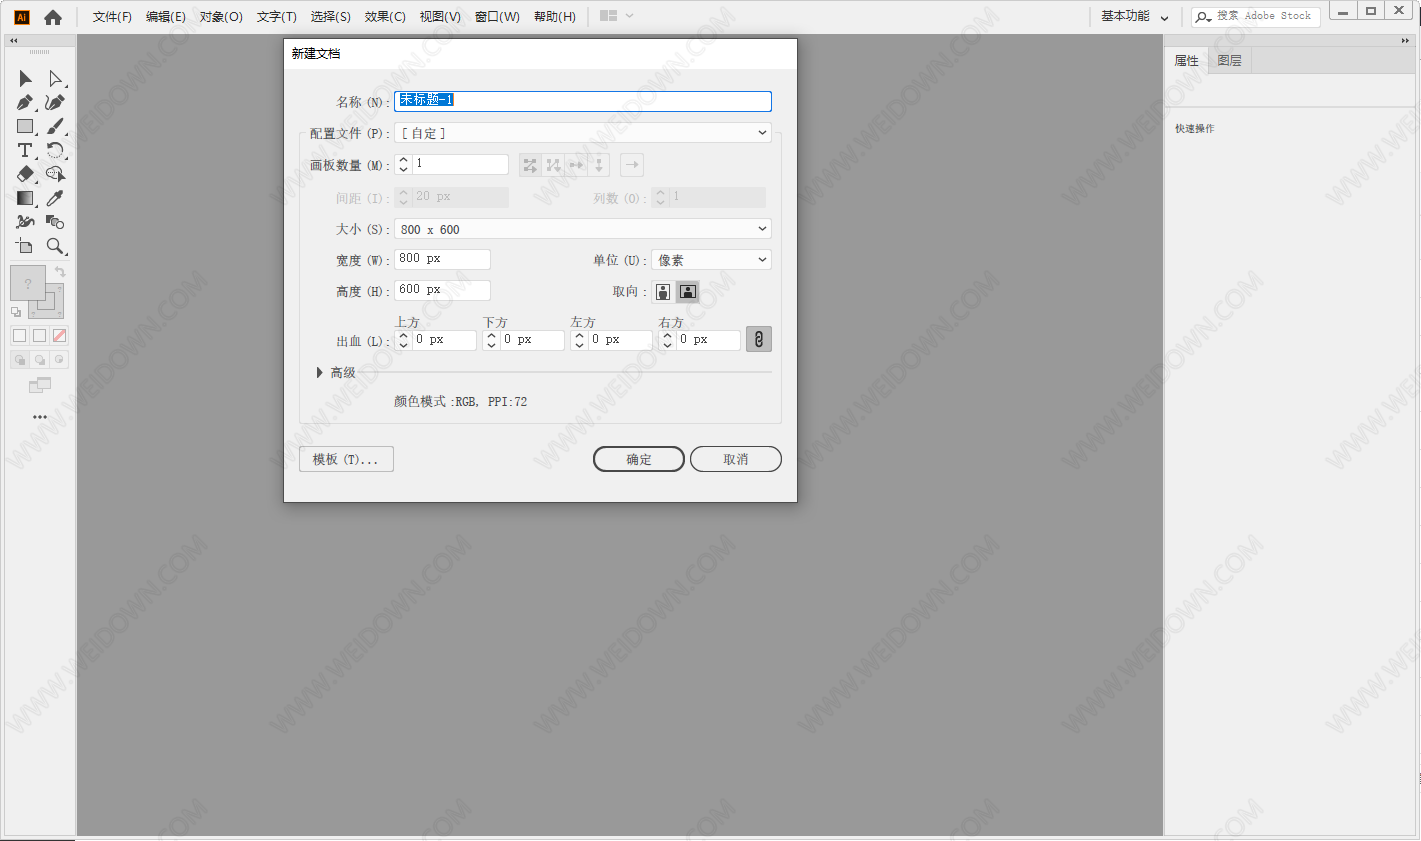Click the right-to-left layout arrow icon
Viewport: 1421px width, 841px height.
pos(631,165)
